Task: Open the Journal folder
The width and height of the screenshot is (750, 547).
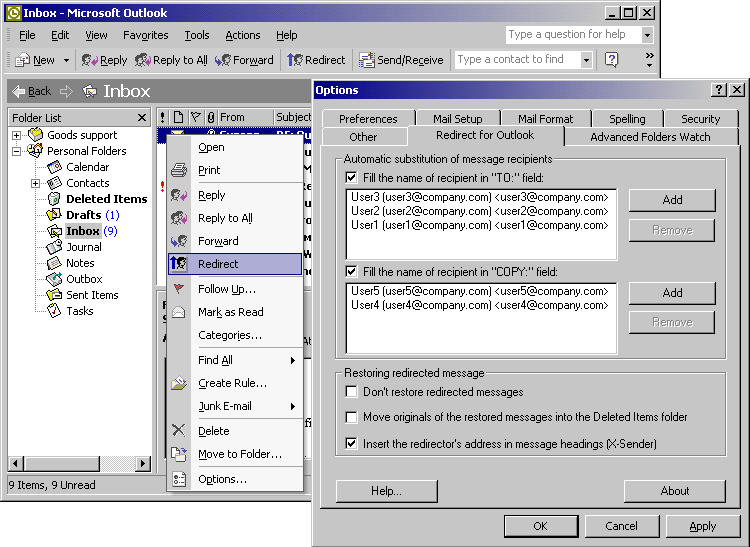Action: (x=83, y=247)
